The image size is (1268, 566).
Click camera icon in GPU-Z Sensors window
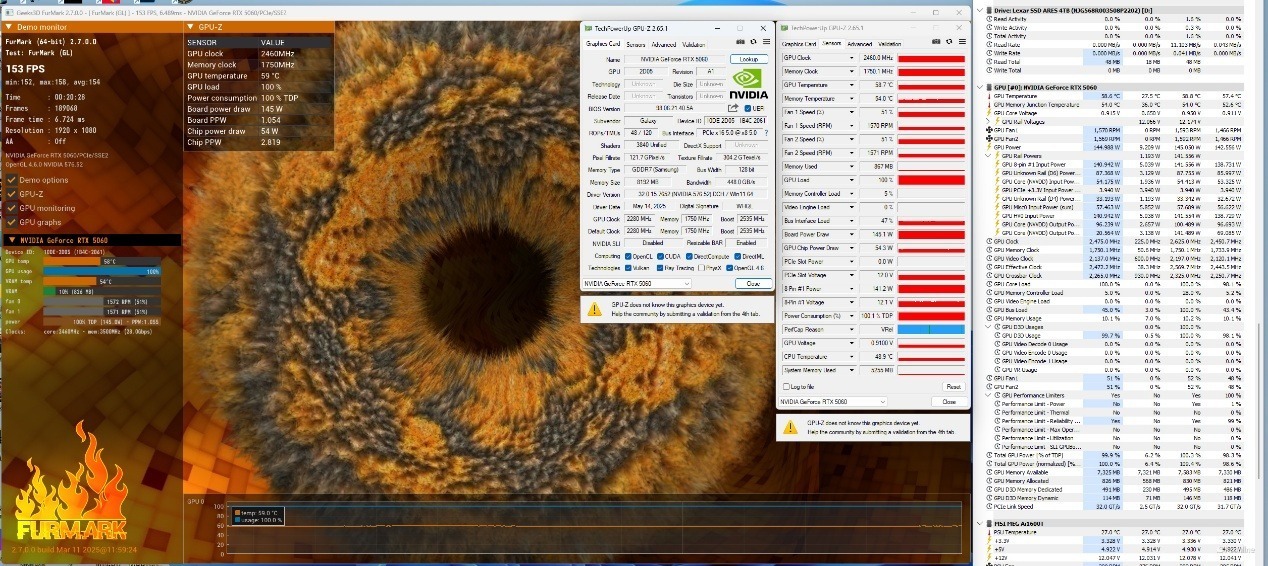(934, 44)
